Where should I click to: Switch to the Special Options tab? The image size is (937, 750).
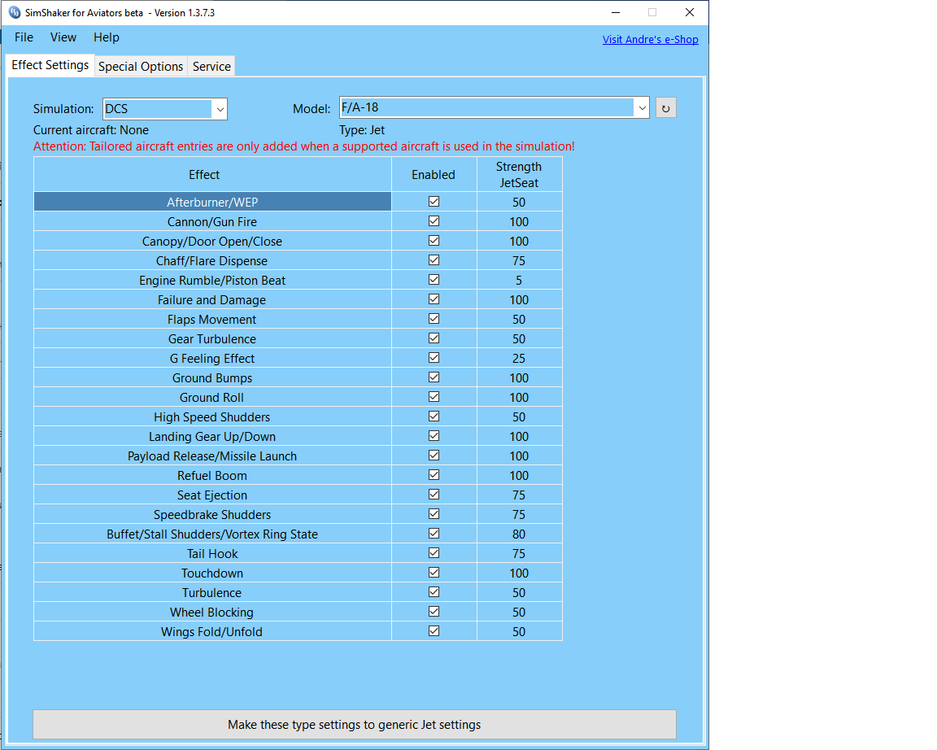[x=140, y=66]
